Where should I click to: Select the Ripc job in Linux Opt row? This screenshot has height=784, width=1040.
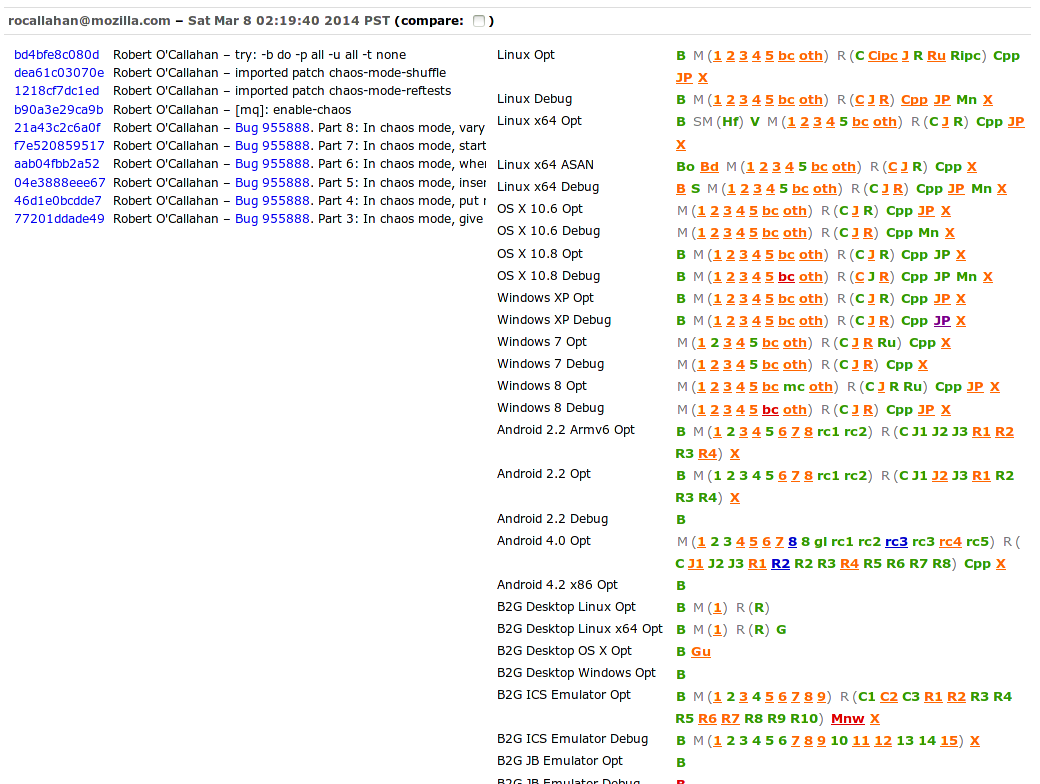point(965,56)
